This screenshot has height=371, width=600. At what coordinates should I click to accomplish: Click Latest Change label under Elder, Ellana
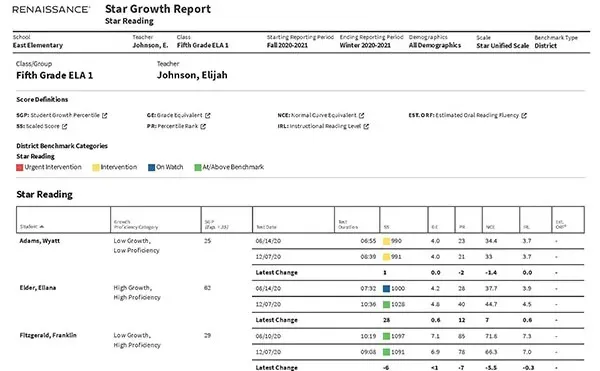(277, 320)
